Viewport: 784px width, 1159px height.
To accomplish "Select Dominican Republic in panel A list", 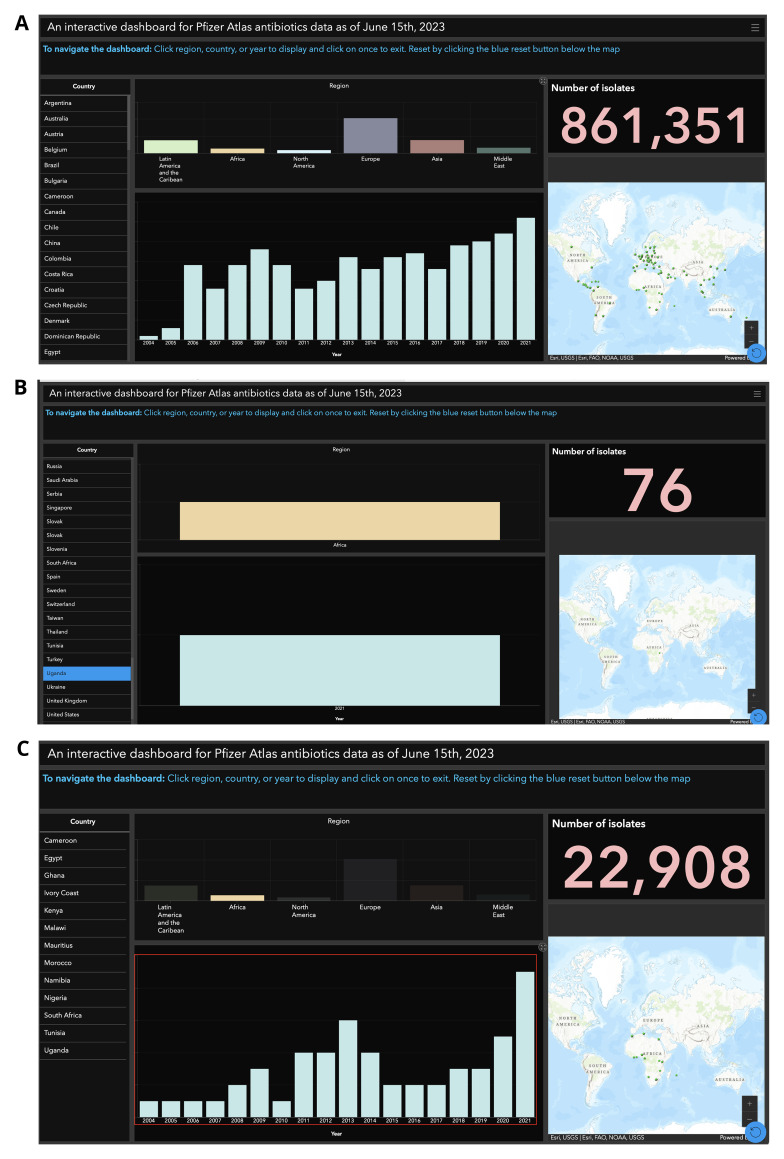I will coord(83,336).
